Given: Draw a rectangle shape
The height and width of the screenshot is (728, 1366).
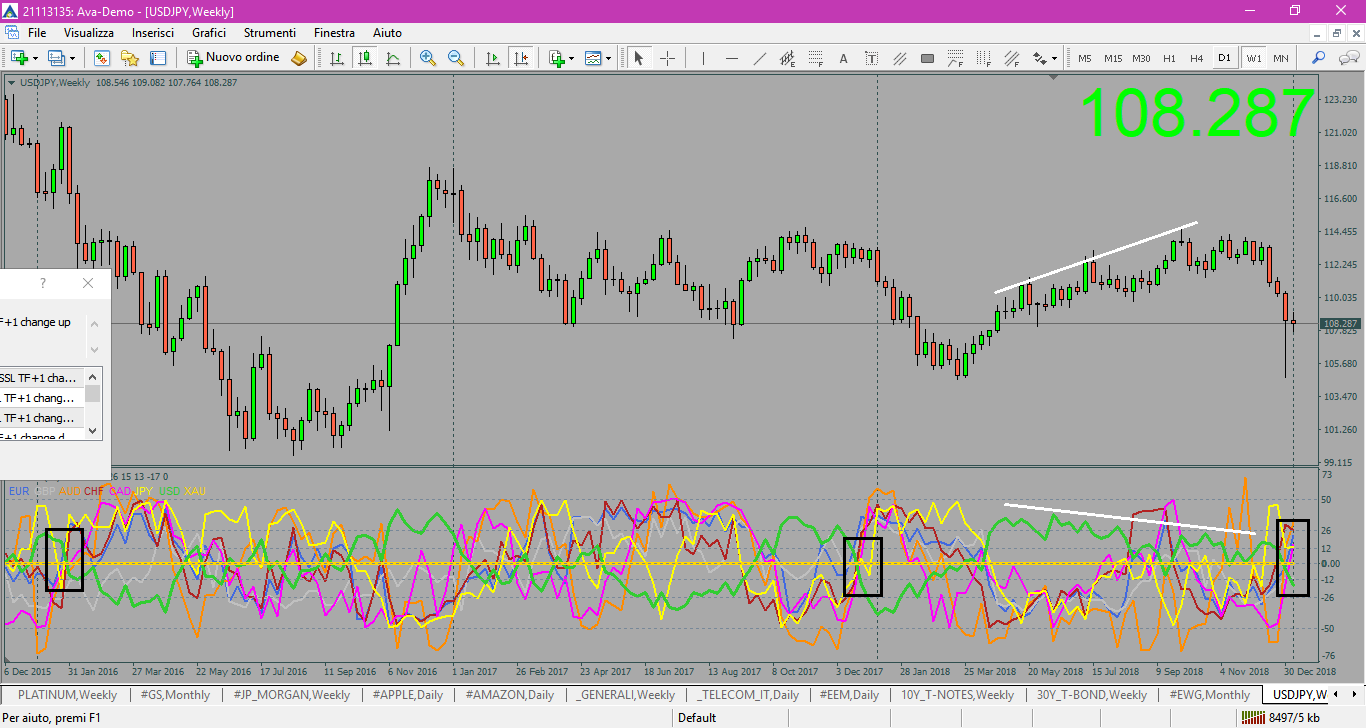Looking at the screenshot, I should coord(927,58).
